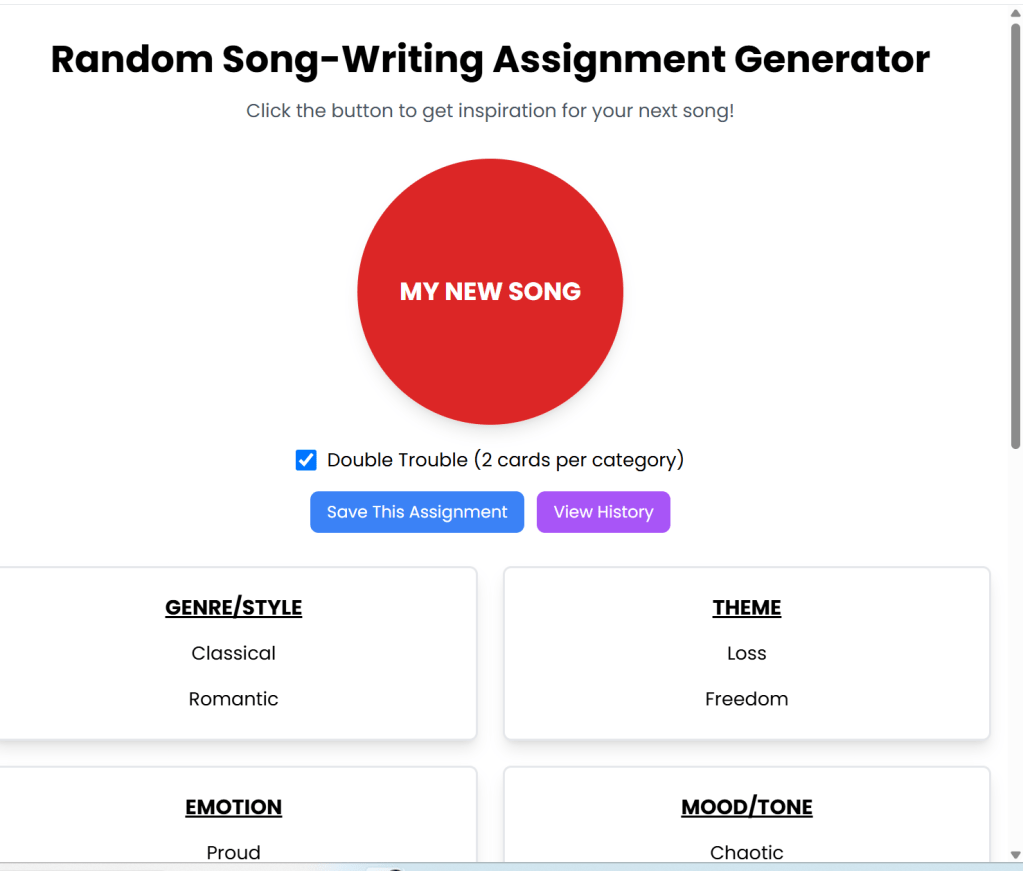The width and height of the screenshot is (1023, 871).
Task: Click the Freedom theme entry
Action: 747,699
